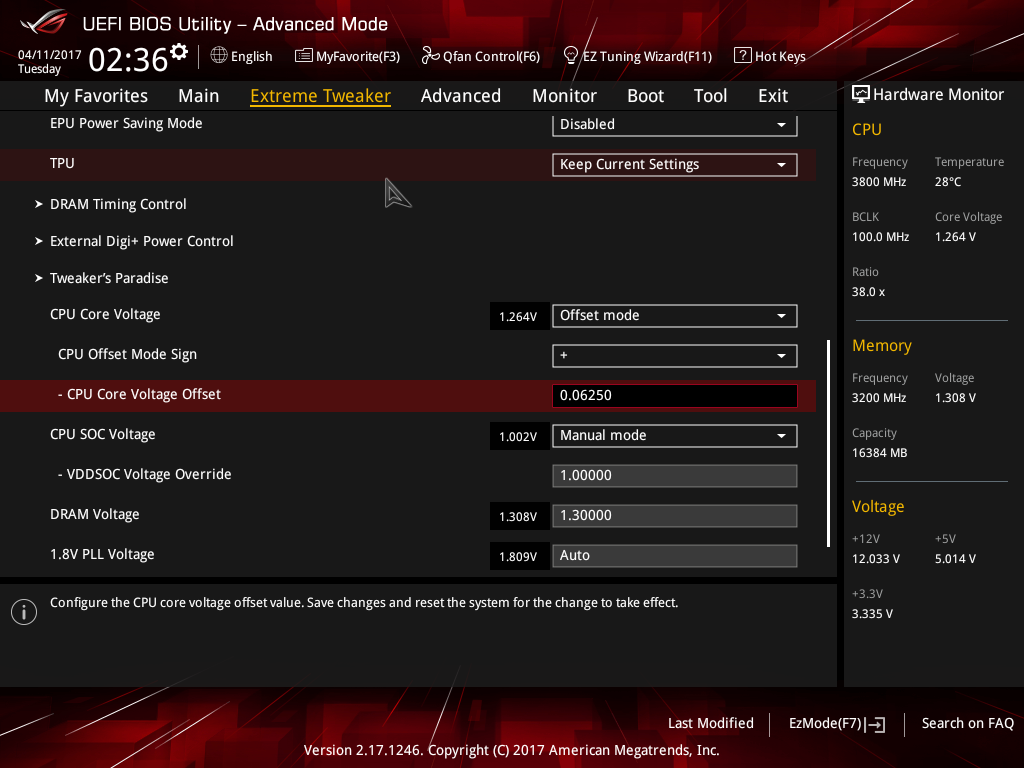Click the ROG logo icon

(44, 22)
